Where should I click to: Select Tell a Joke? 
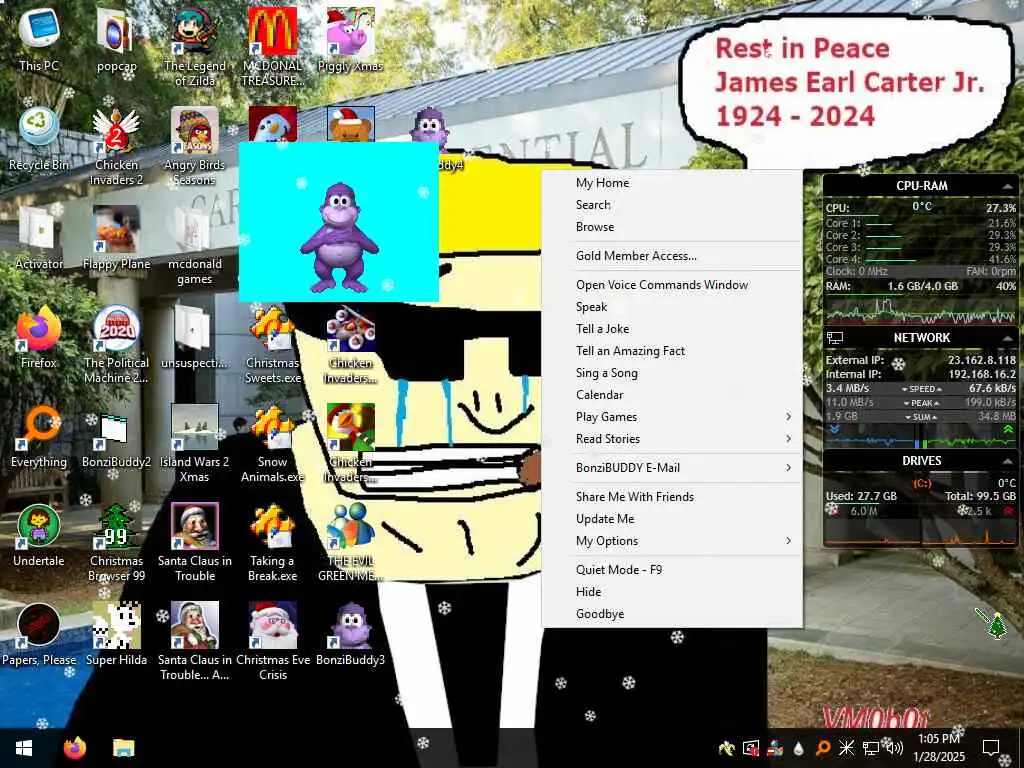click(x=673, y=329)
